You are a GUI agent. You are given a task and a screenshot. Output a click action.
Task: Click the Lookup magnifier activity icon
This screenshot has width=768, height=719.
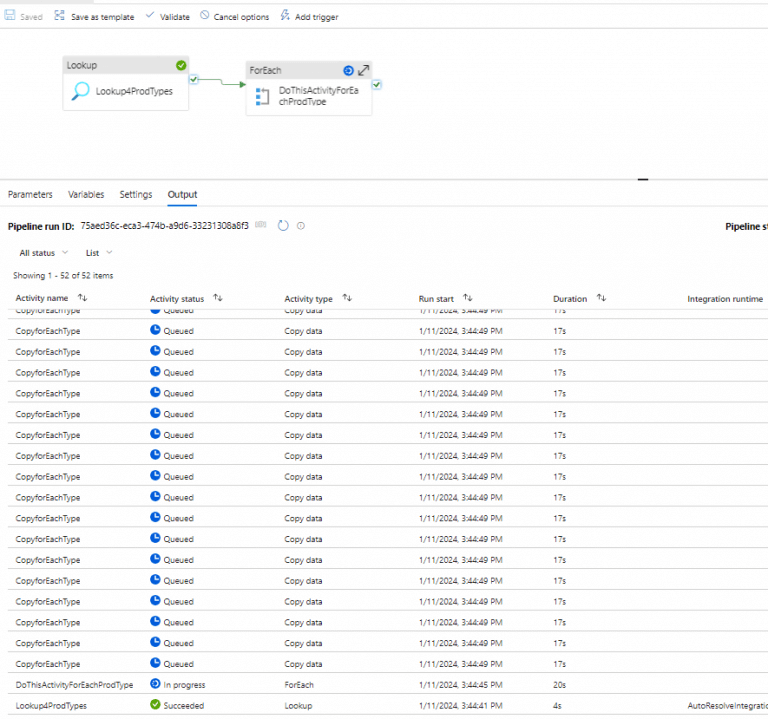(80, 92)
